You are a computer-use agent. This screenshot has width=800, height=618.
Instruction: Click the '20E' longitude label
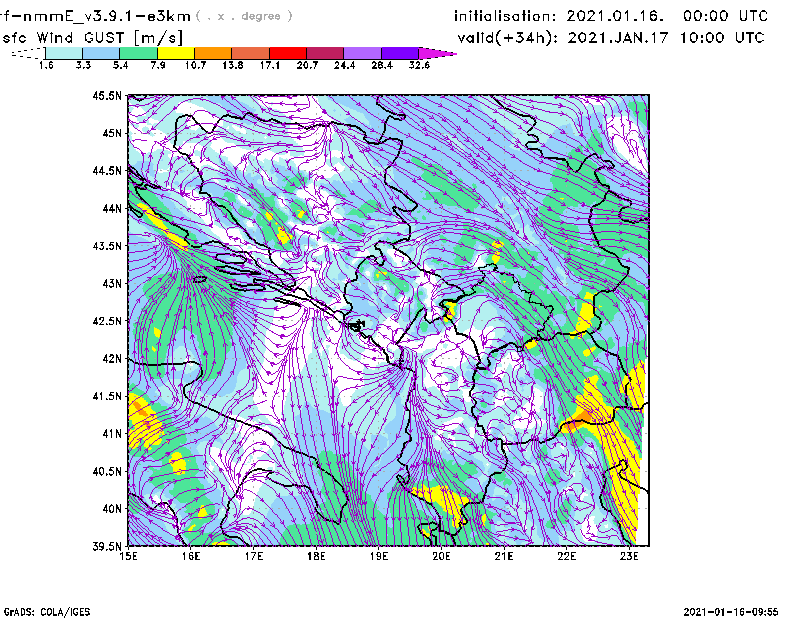click(441, 556)
